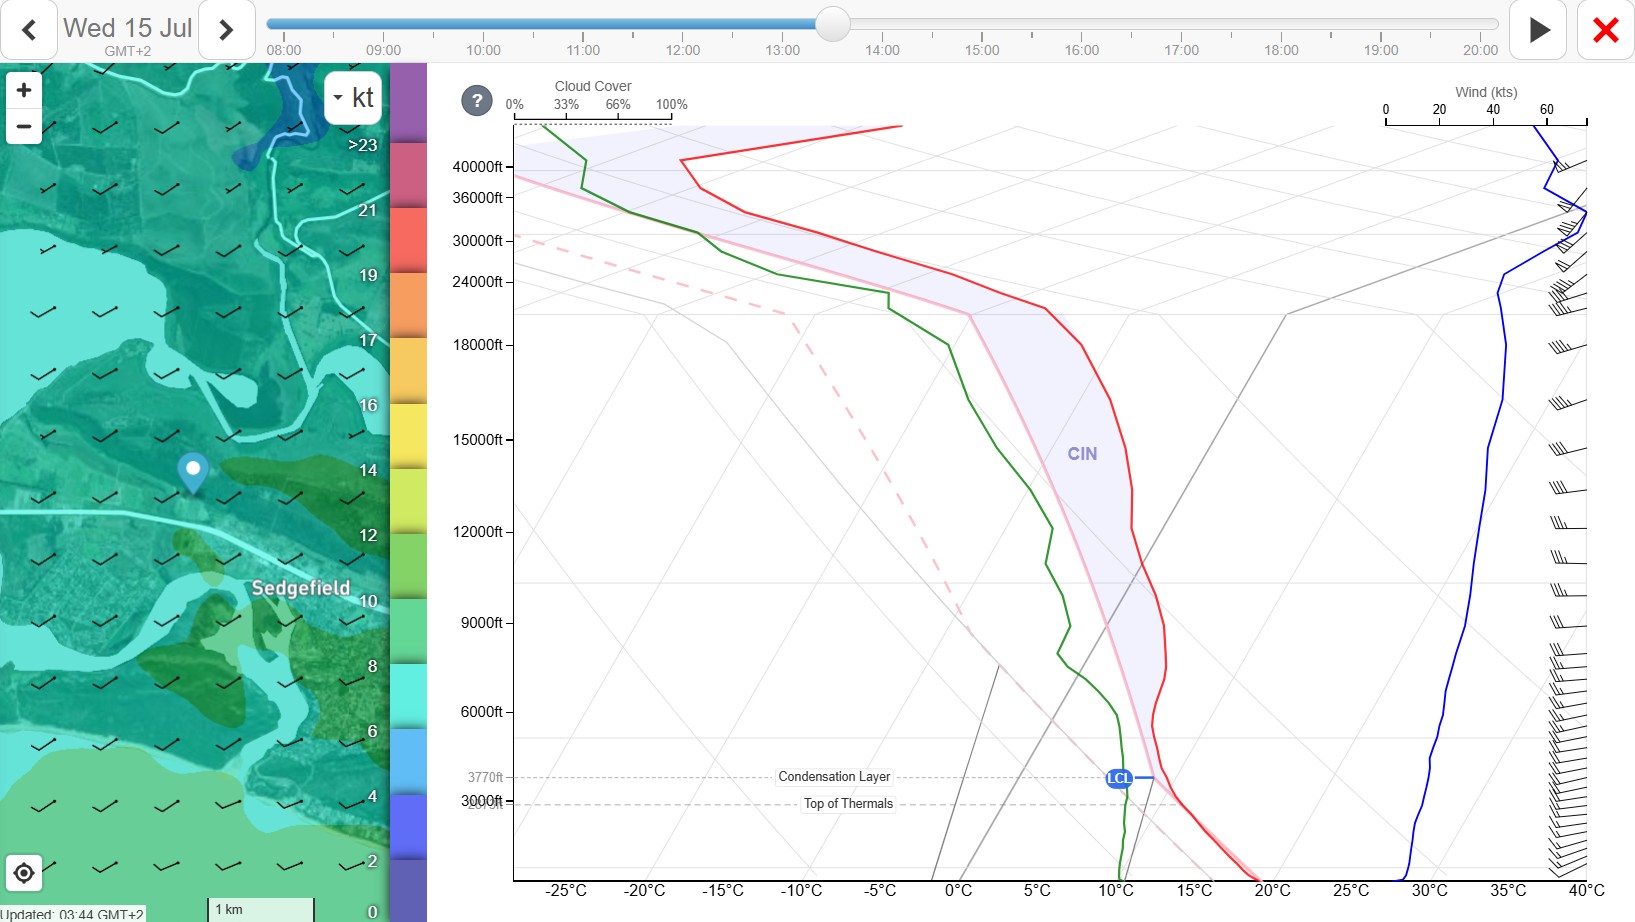Click the Condensation Layer label
Image resolution: width=1635 pixels, height=922 pixels.
834,777
